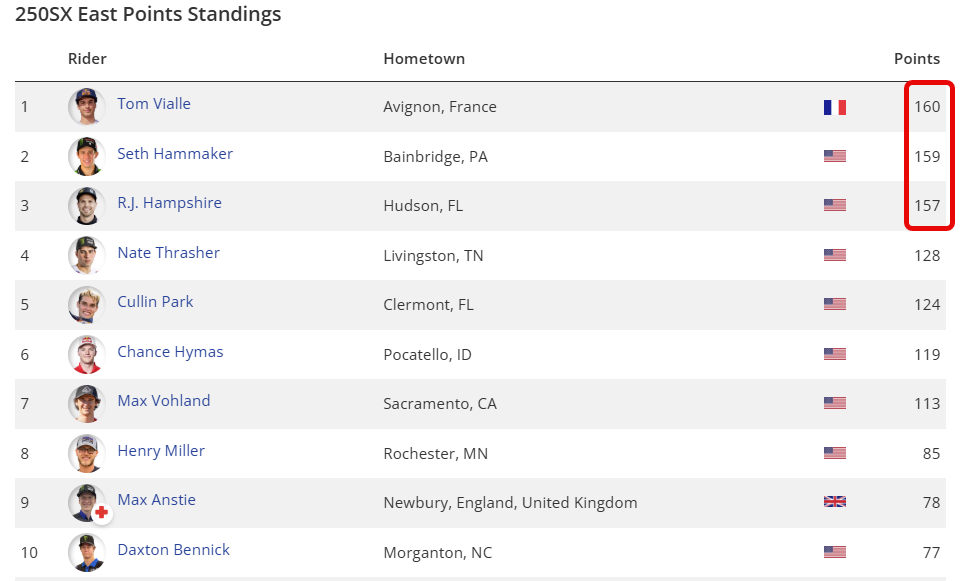This screenshot has height=581, width=963.
Task: Click Chance Hymas's rider avatar photo
Action: 87,354
